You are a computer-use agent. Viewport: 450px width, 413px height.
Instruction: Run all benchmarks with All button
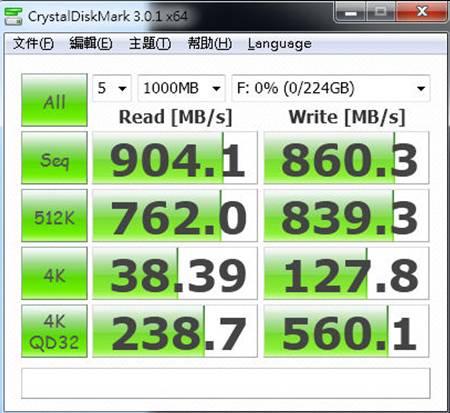54,100
